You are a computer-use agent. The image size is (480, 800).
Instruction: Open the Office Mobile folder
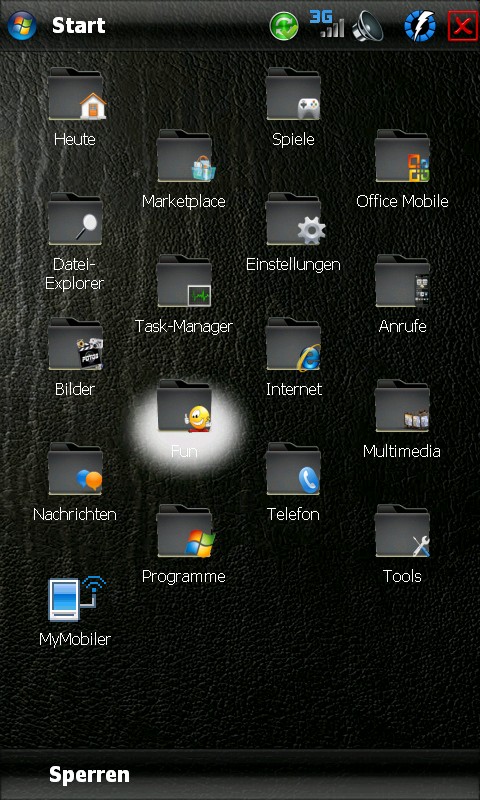403,156
